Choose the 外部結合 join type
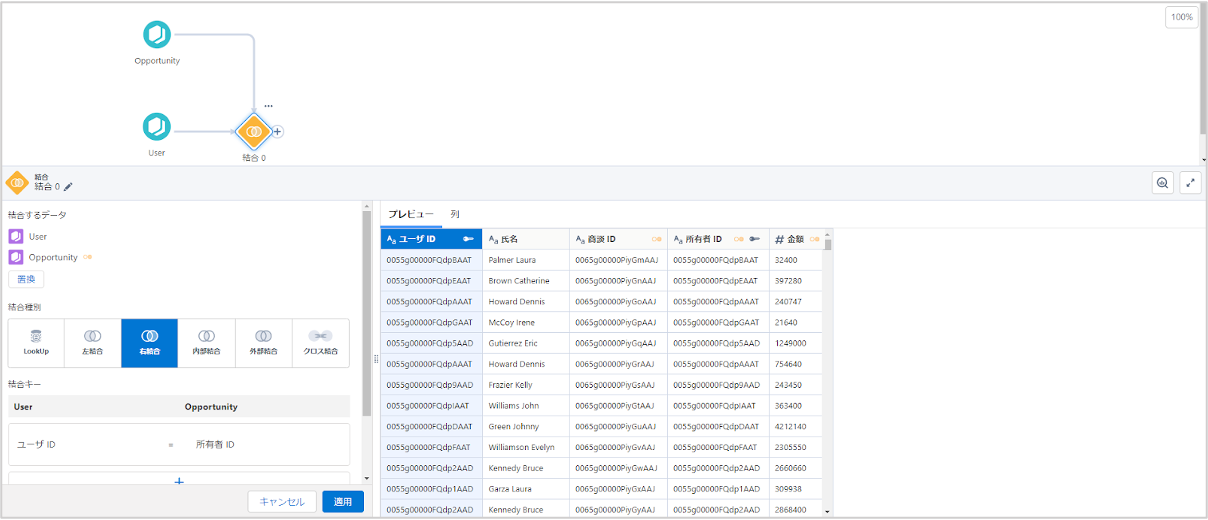 (x=264, y=343)
